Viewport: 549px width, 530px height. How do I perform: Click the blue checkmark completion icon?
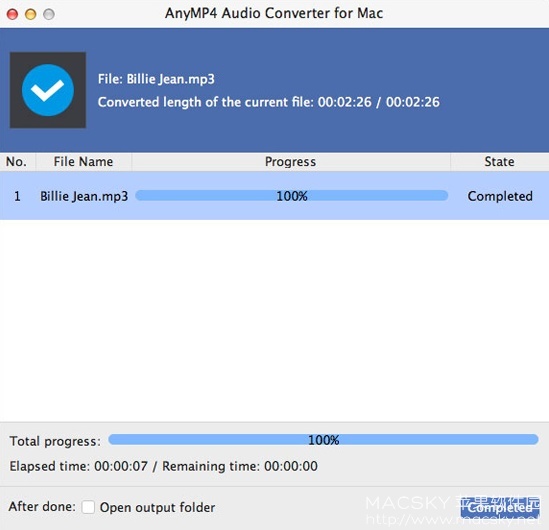[48, 90]
